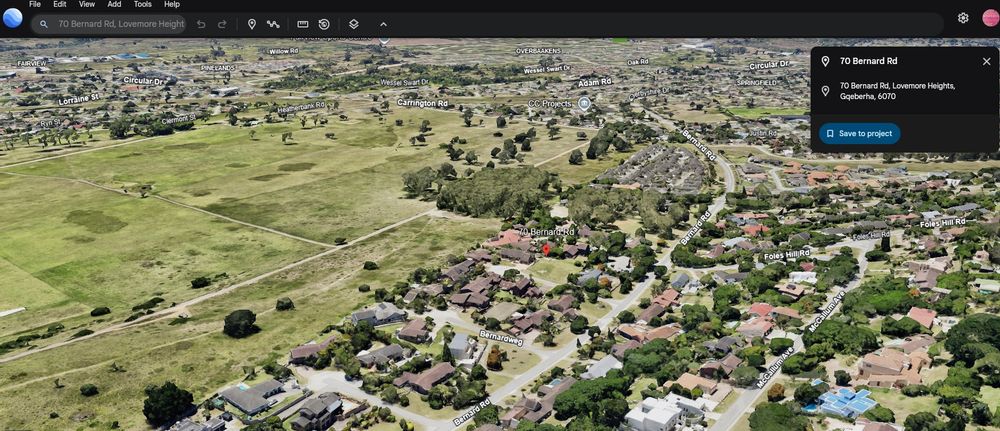1000x431 pixels.
Task: Click Save to project button
Action: coord(860,133)
